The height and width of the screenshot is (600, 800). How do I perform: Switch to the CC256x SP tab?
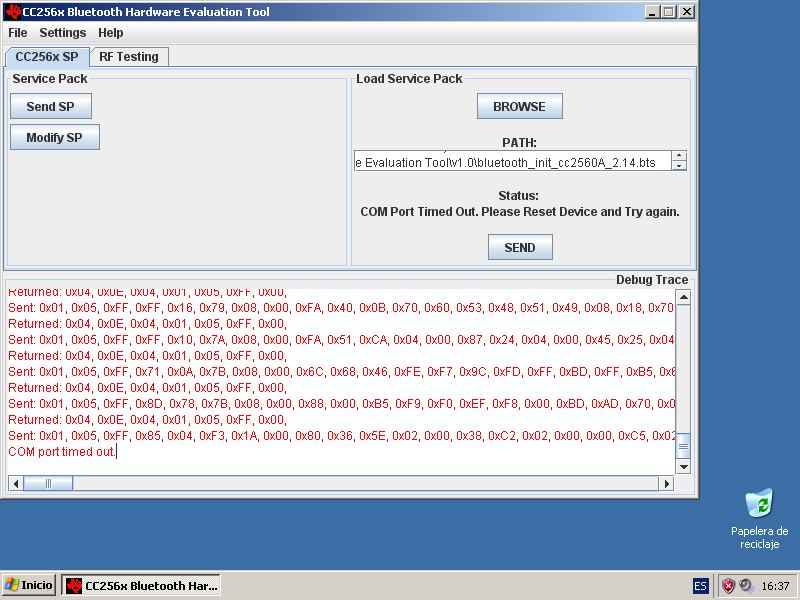[x=47, y=57]
